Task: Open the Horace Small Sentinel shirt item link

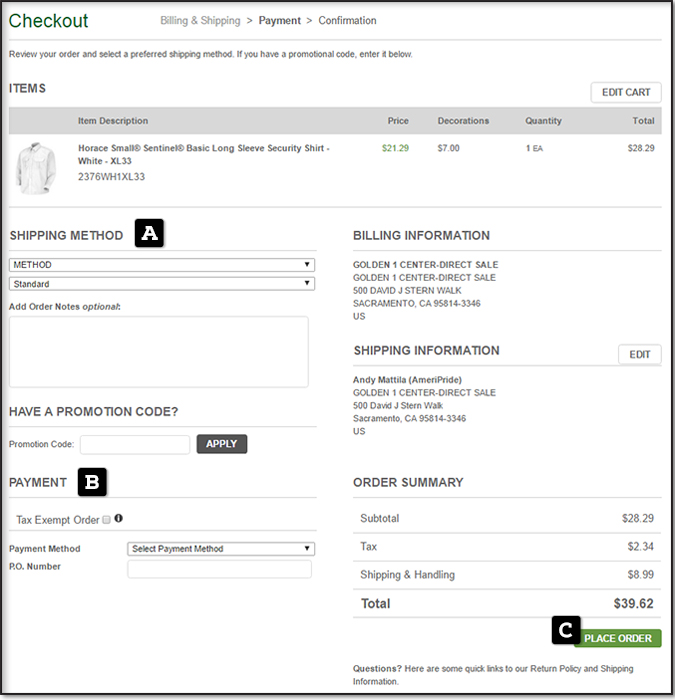Action: (x=204, y=154)
